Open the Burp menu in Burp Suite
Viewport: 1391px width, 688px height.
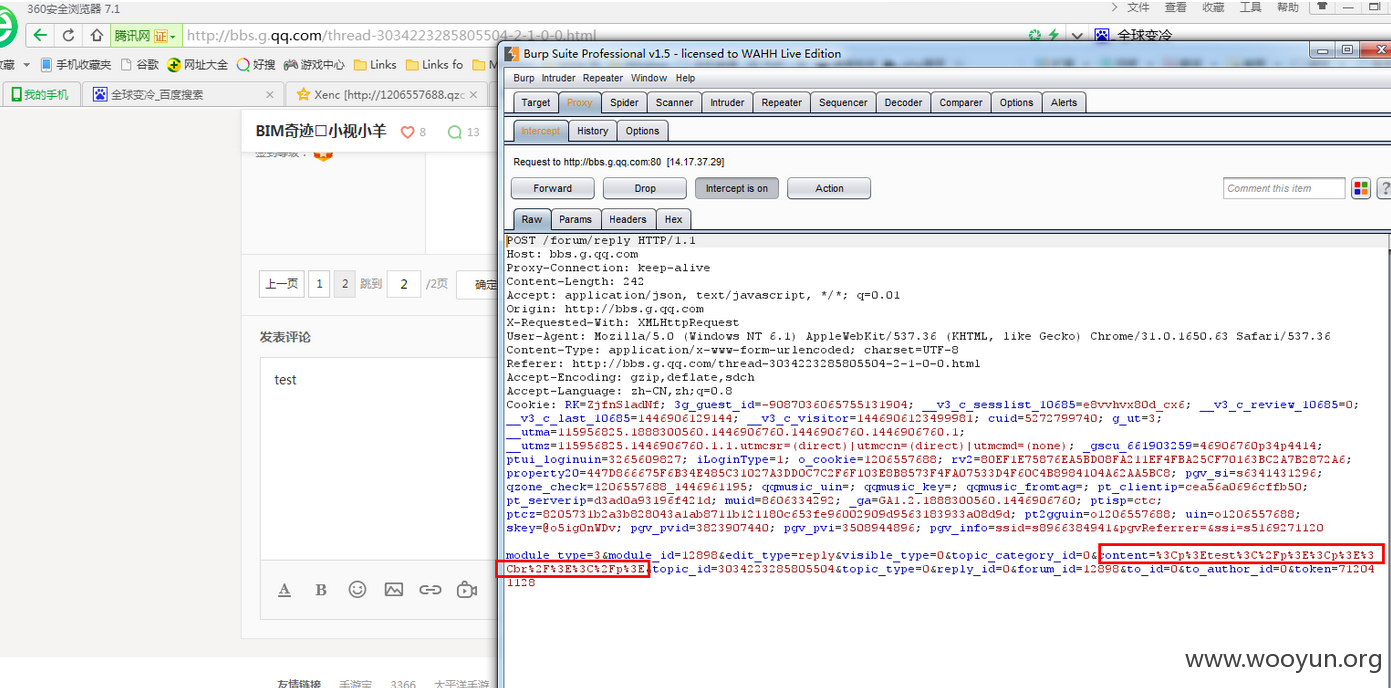(524, 78)
